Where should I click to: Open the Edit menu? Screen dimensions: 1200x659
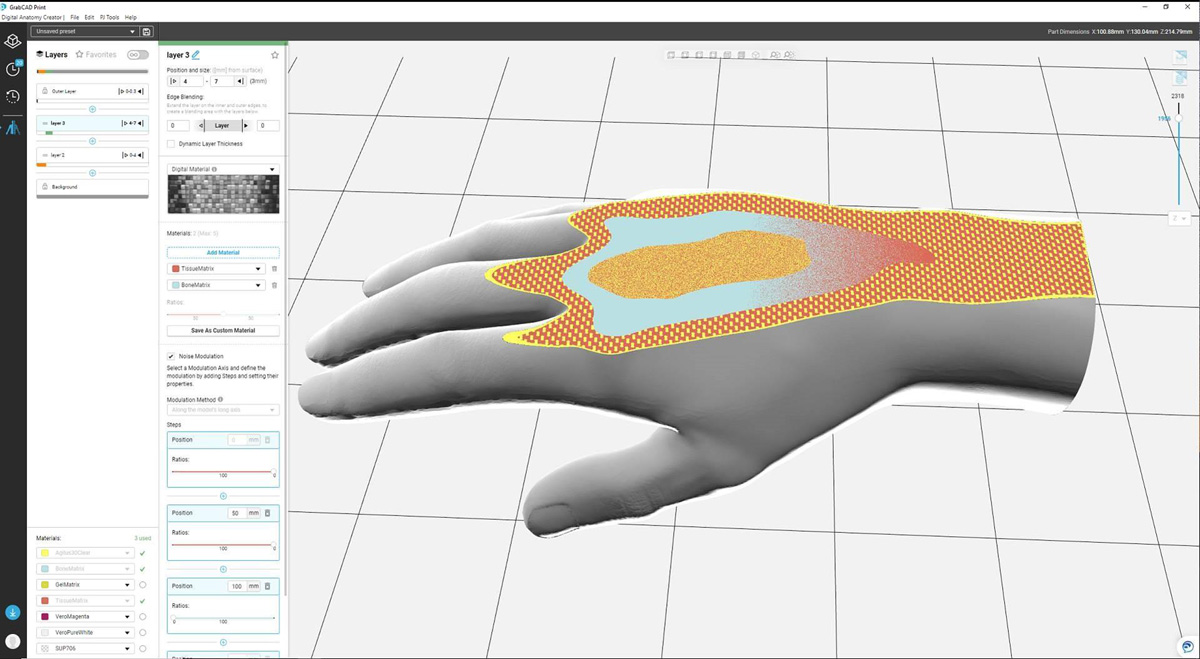click(90, 17)
